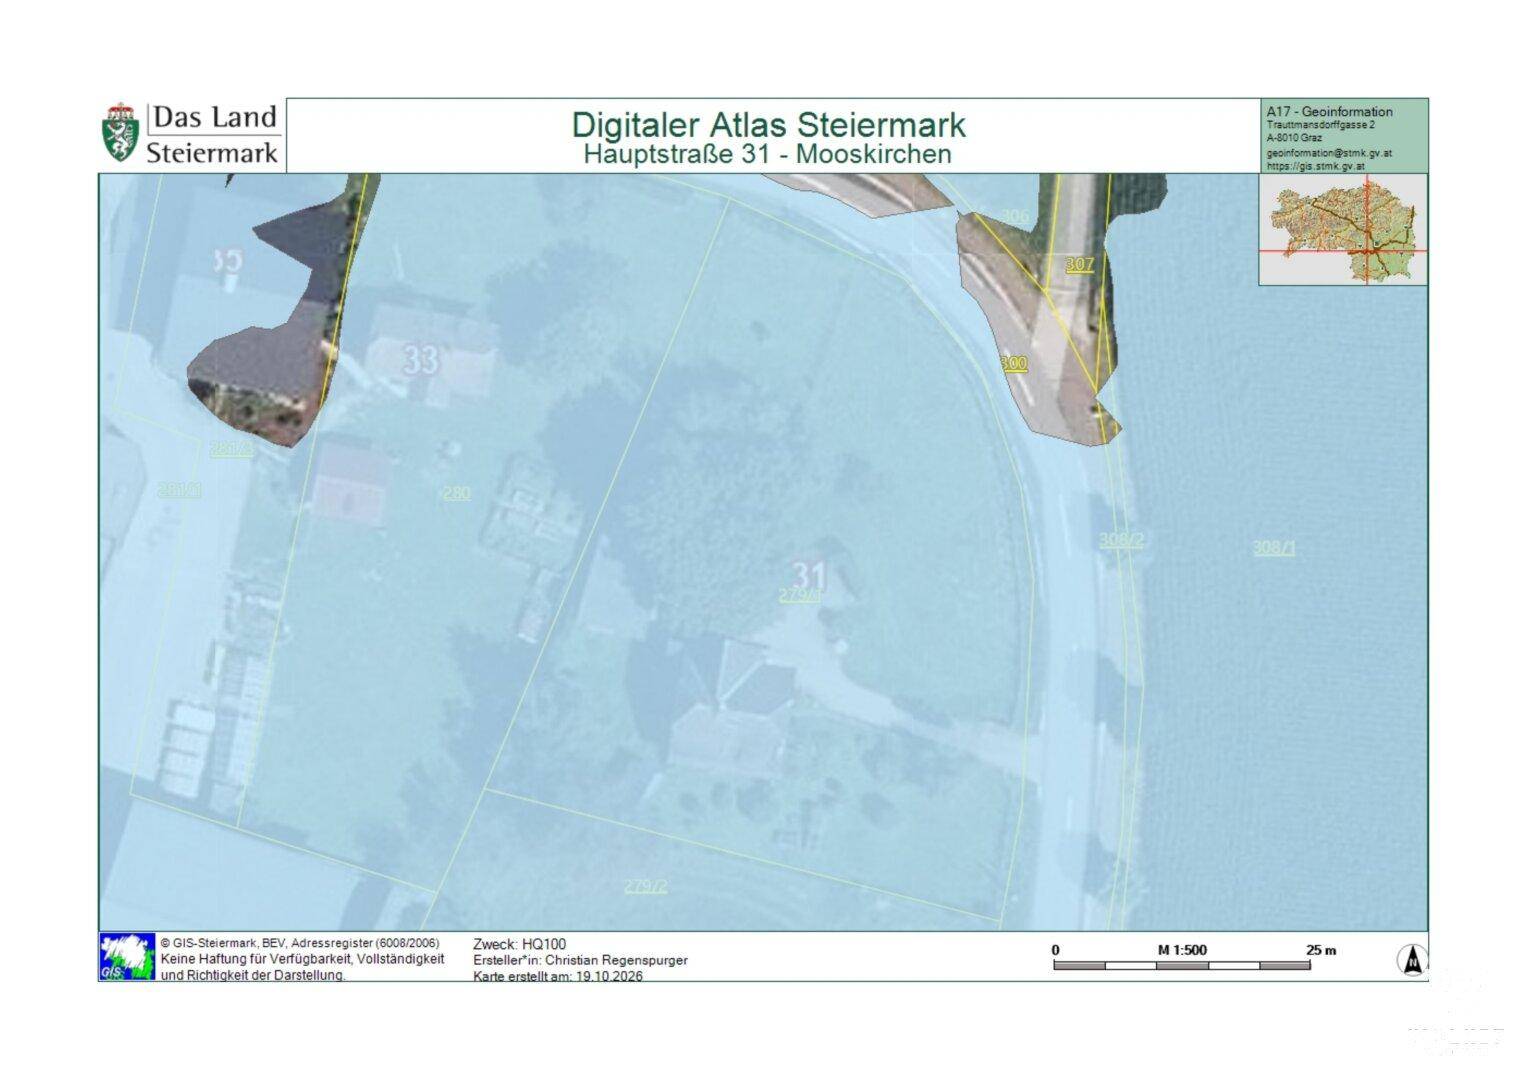Click the geoinformation@stmk.gv.at email address
Image resolution: width=1527 pixels, height=1080 pixels.
tap(1329, 153)
